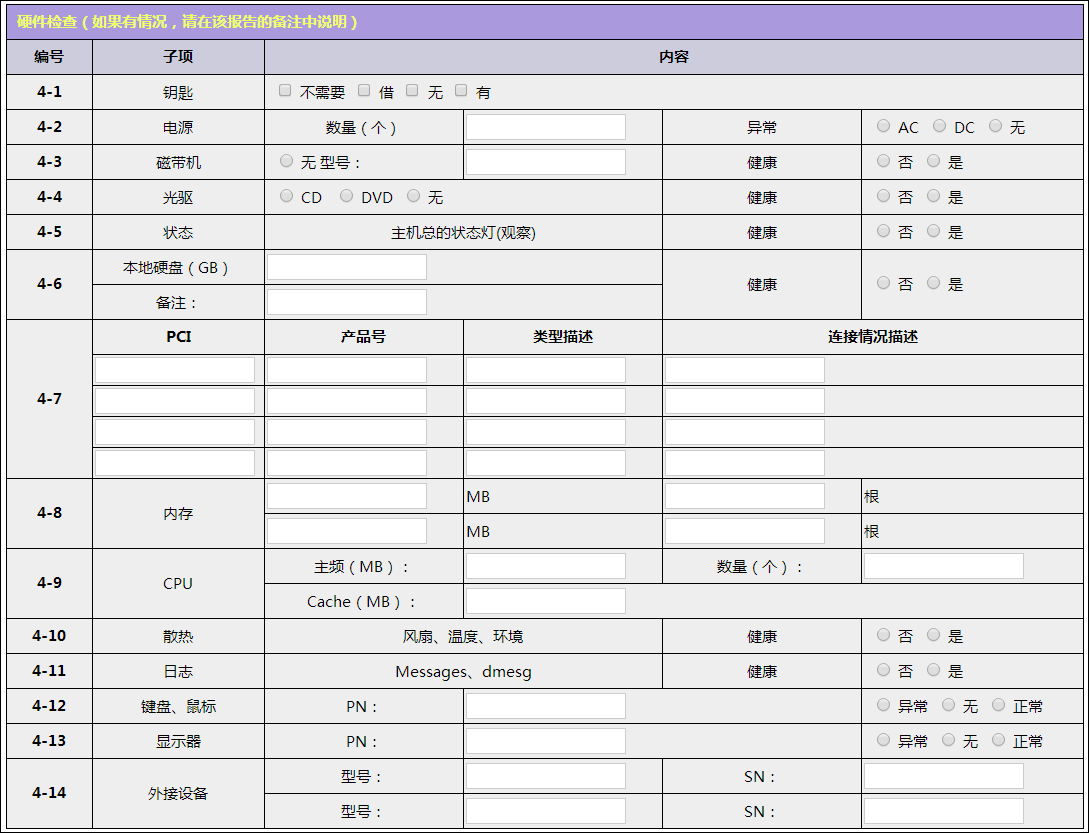The height and width of the screenshot is (833, 1089).
Task: Select 是 for 本地硬盘 健康
Action: (933, 283)
